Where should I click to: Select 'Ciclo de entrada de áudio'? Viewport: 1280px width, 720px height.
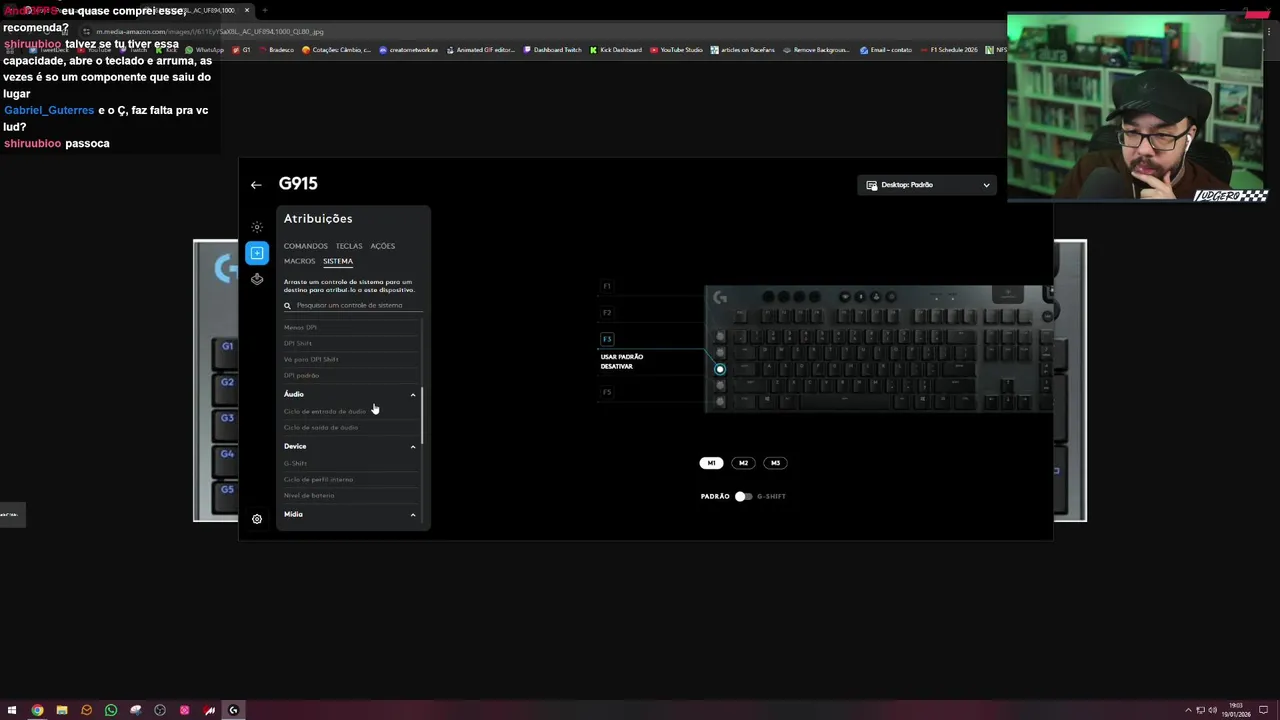[x=325, y=411]
